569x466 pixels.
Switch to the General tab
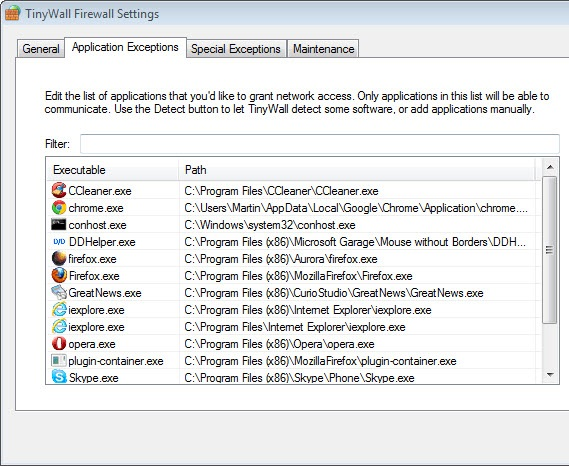click(x=41, y=49)
